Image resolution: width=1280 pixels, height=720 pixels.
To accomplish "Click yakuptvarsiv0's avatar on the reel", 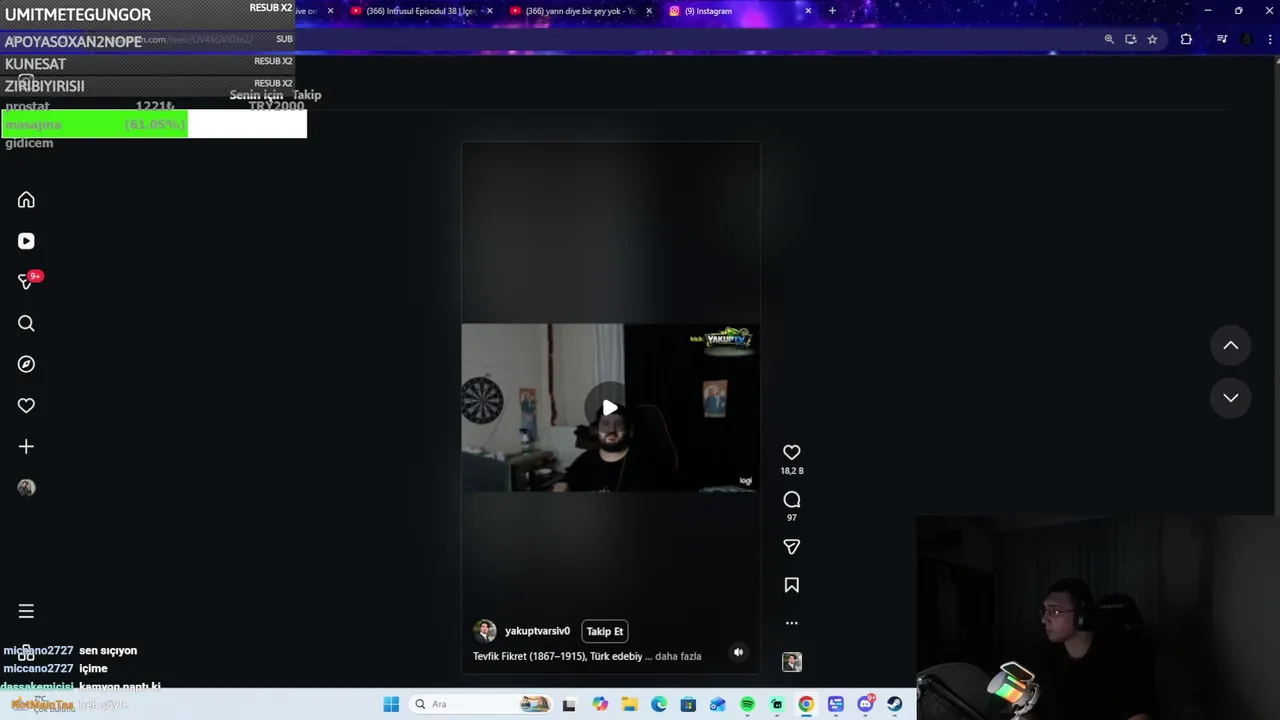I will pos(485,631).
